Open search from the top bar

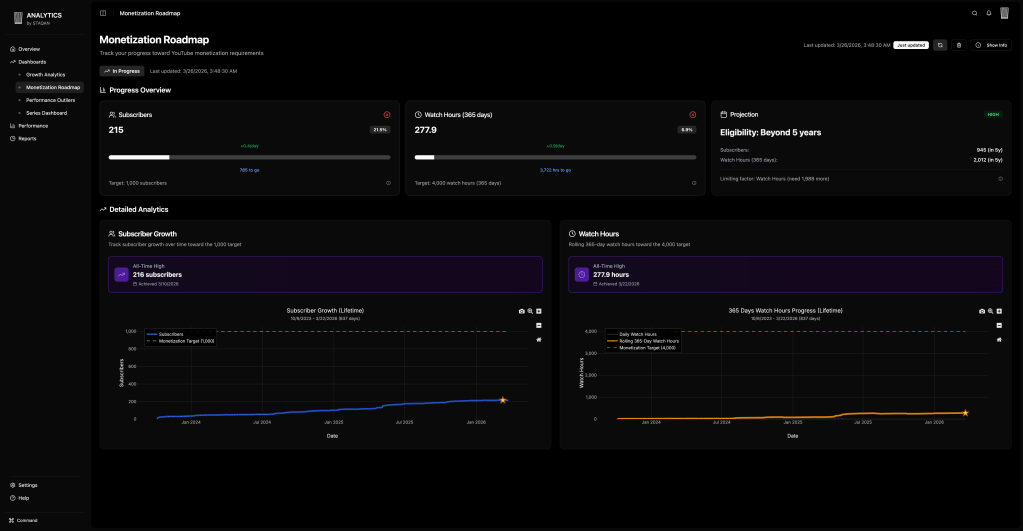[x=975, y=13]
